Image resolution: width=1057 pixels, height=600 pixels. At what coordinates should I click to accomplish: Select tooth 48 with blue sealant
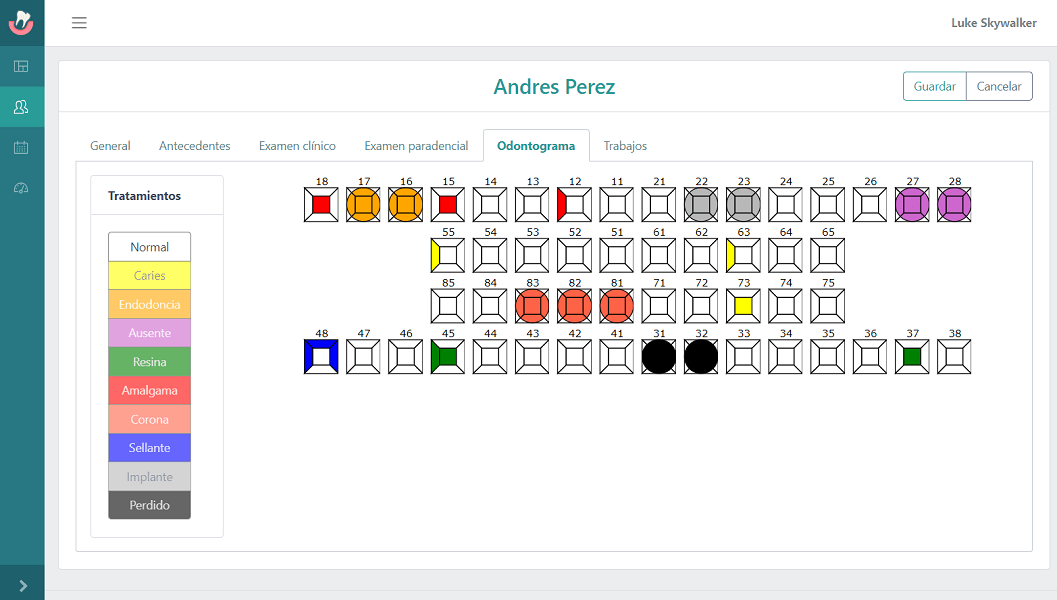coord(321,357)
